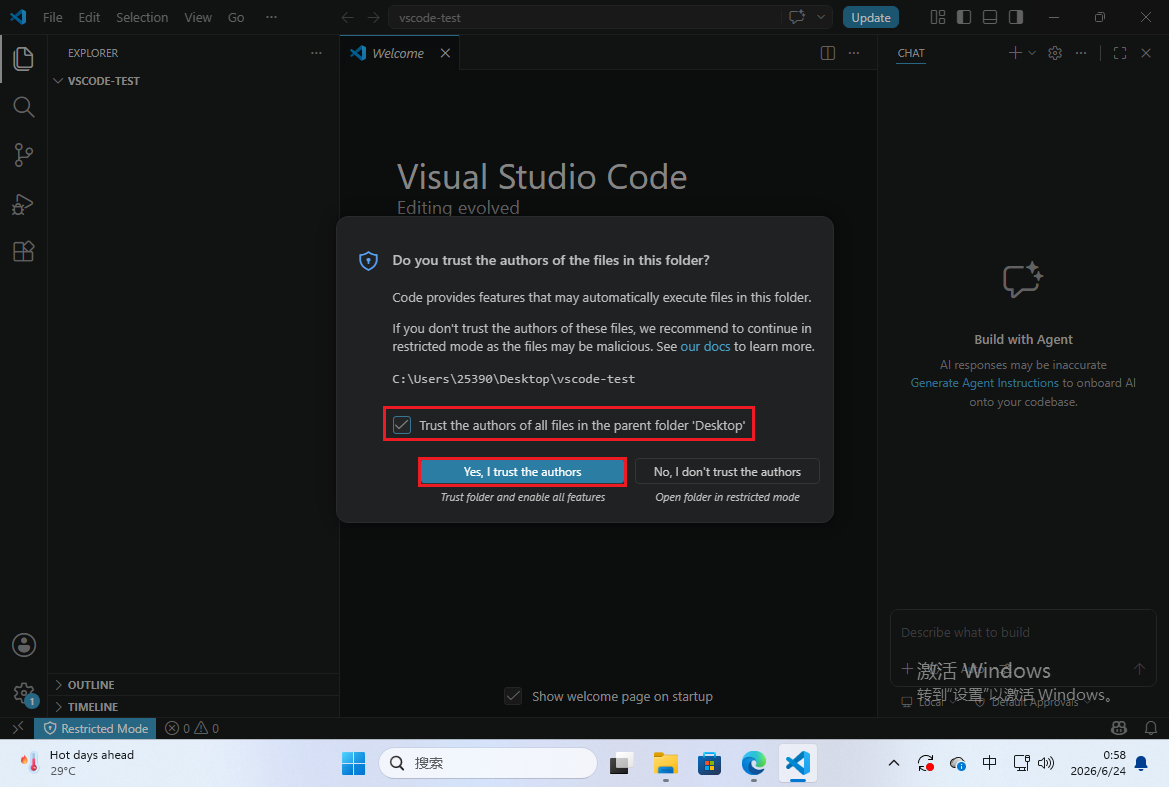Open the Accounts menu icon
The width and height of the screenshot is (1169, 787).
[23, 645]
